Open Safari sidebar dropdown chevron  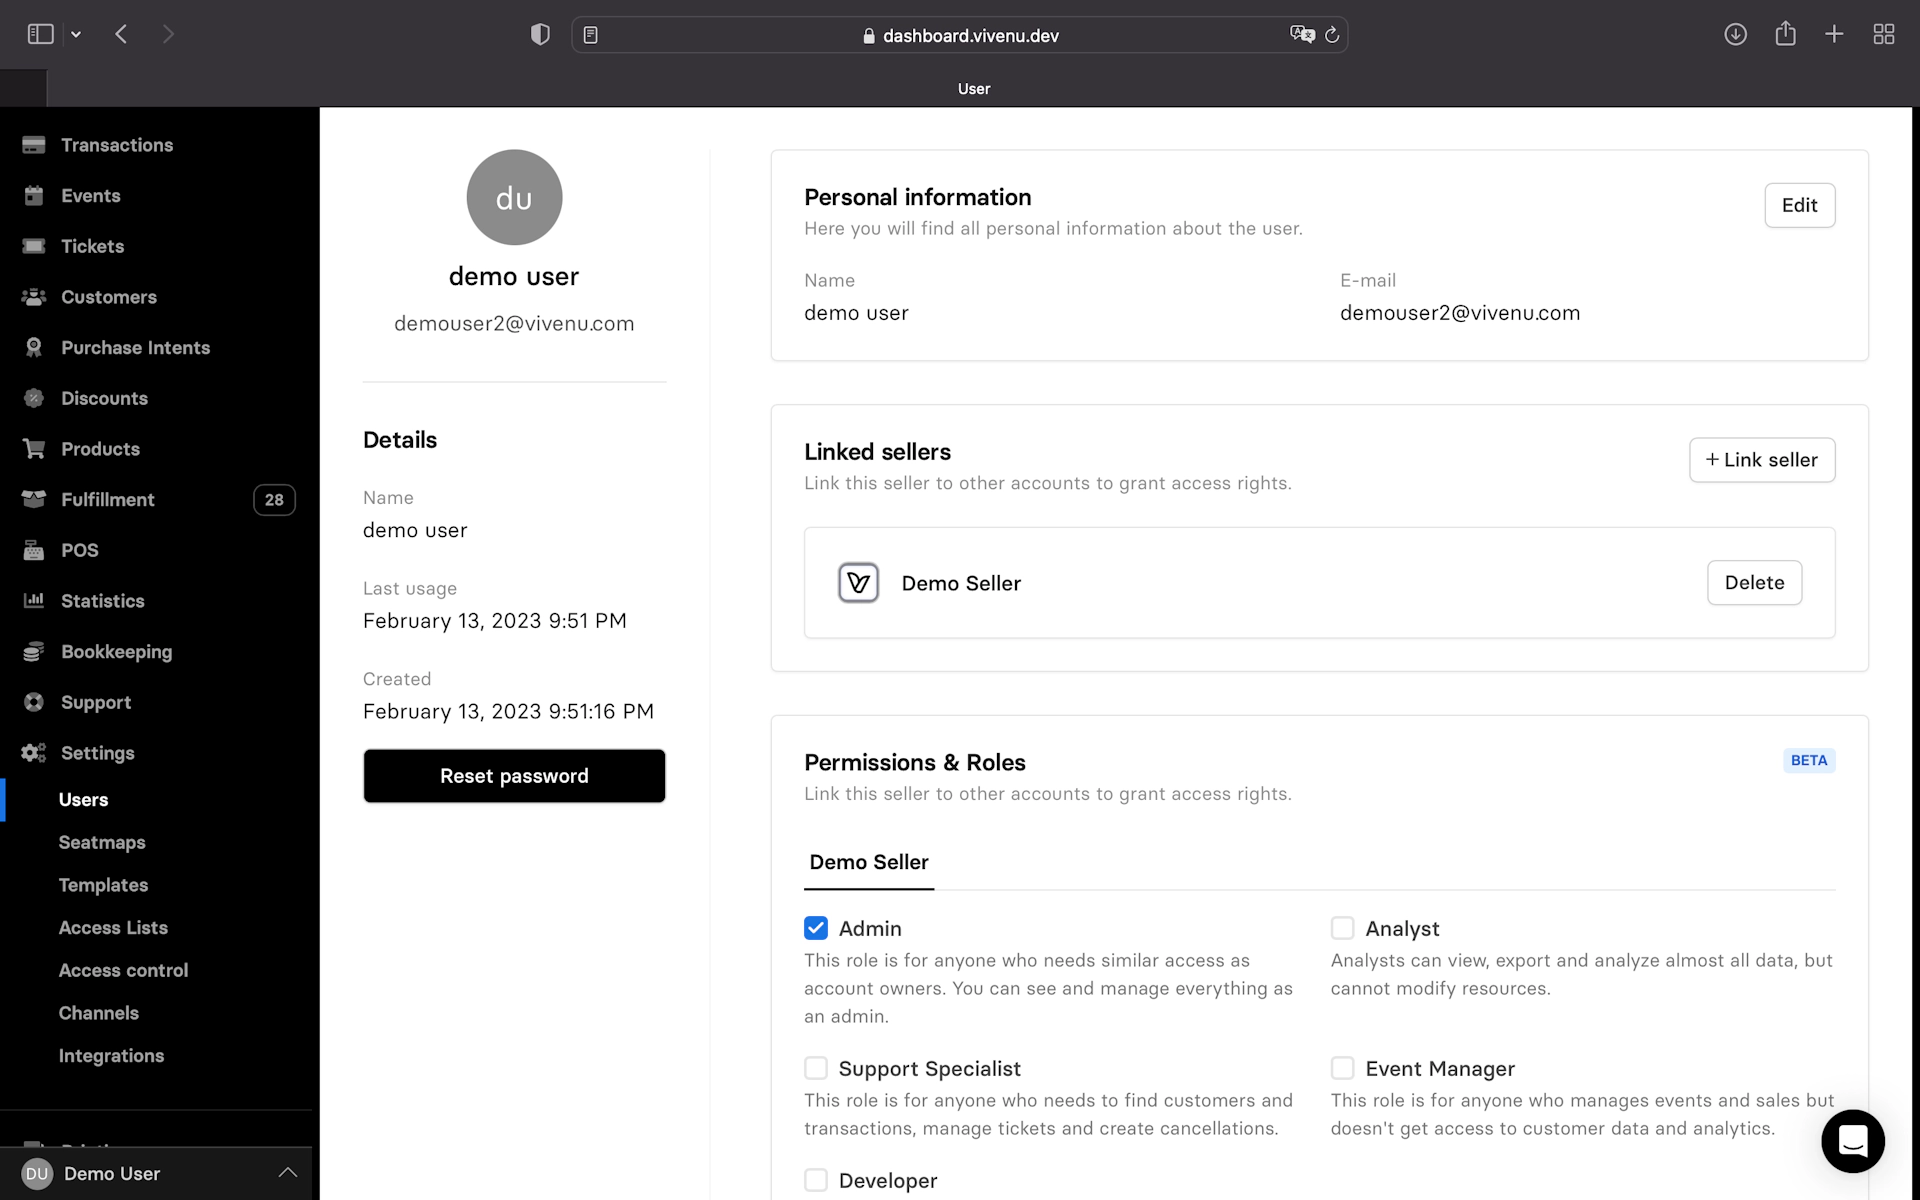click(76, 34)
